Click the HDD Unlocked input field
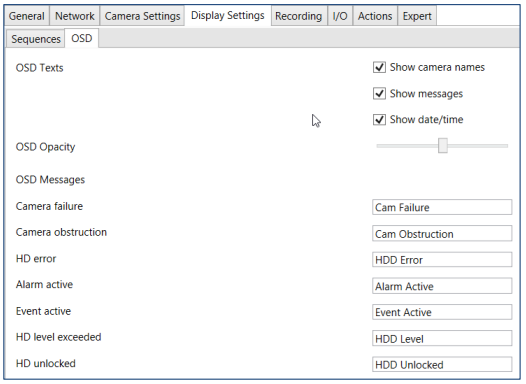 (x=442, y=365)
